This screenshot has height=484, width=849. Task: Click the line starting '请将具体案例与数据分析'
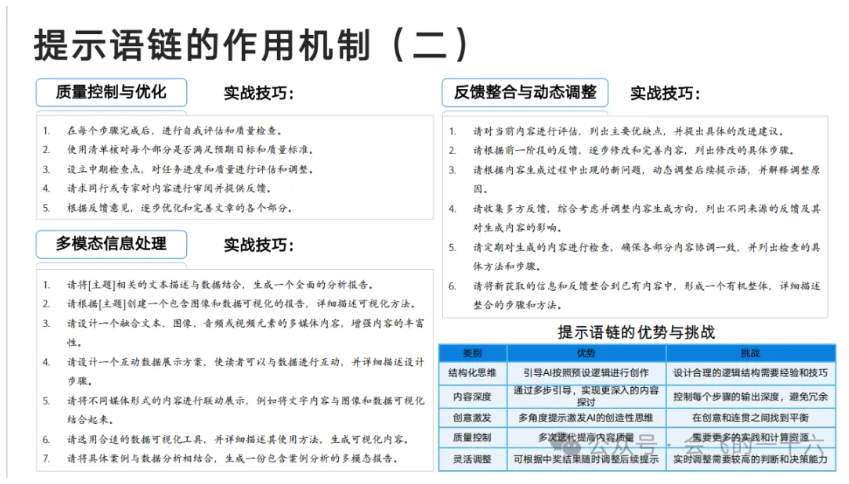[x=232, y=459]
